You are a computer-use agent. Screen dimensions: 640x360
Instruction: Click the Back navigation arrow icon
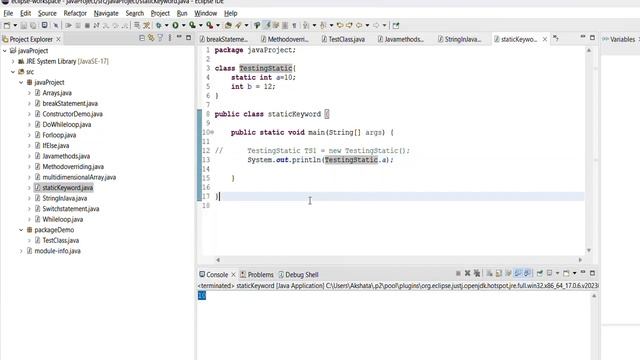tap(359, 25)
